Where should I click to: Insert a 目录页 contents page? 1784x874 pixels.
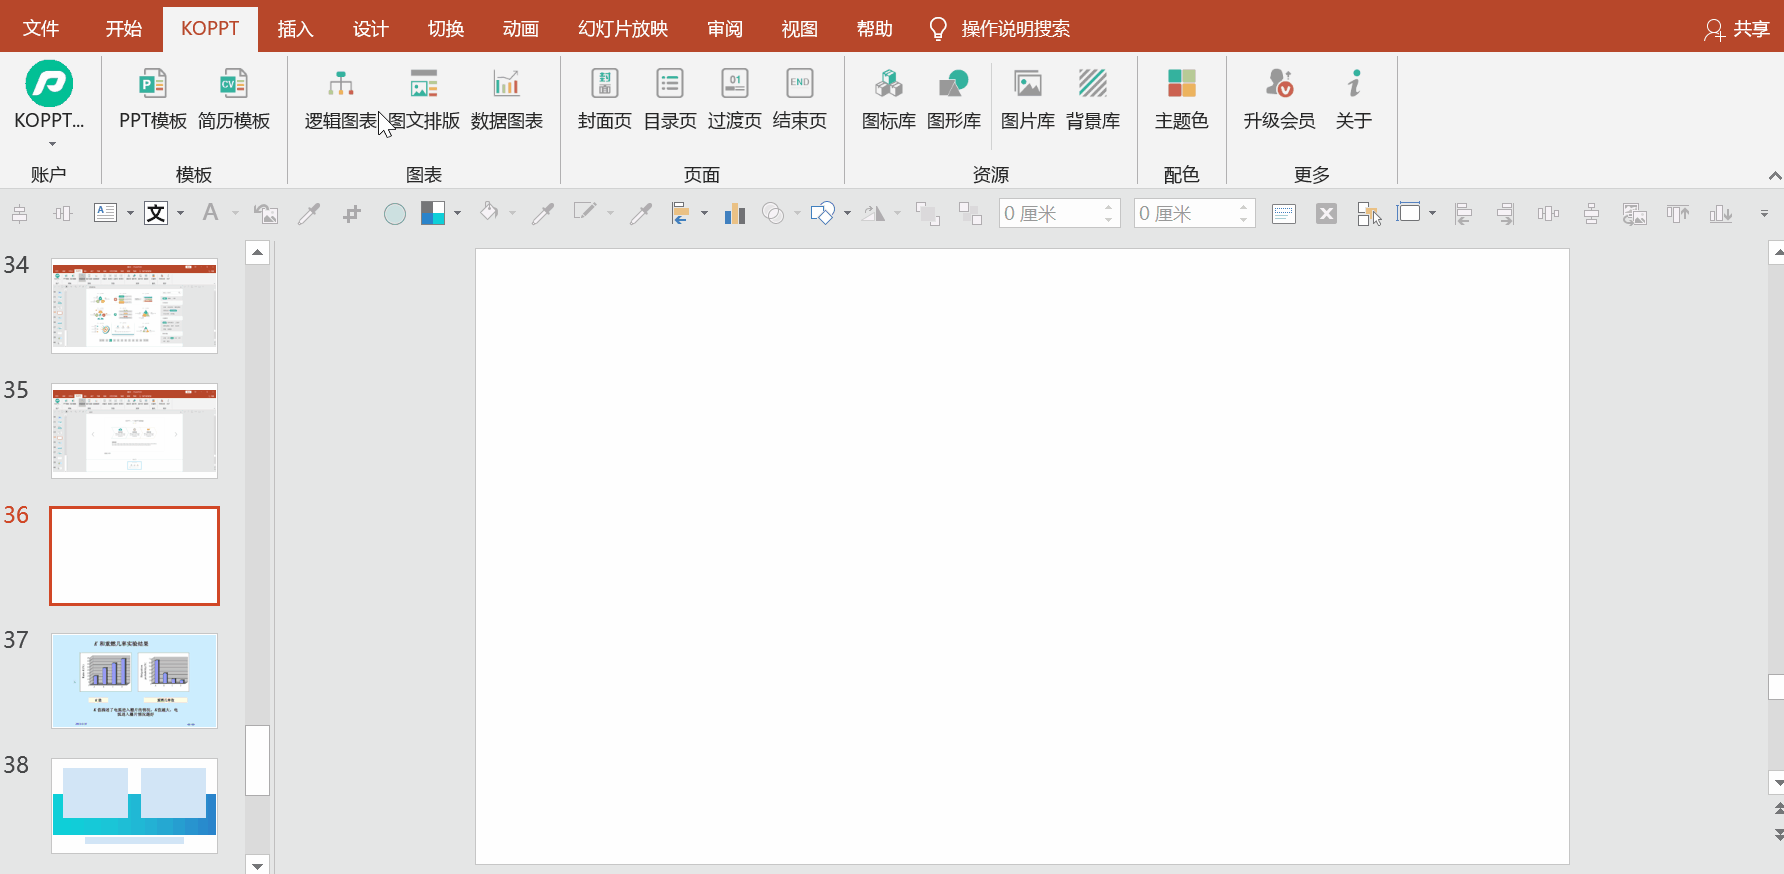coord(670,99)
